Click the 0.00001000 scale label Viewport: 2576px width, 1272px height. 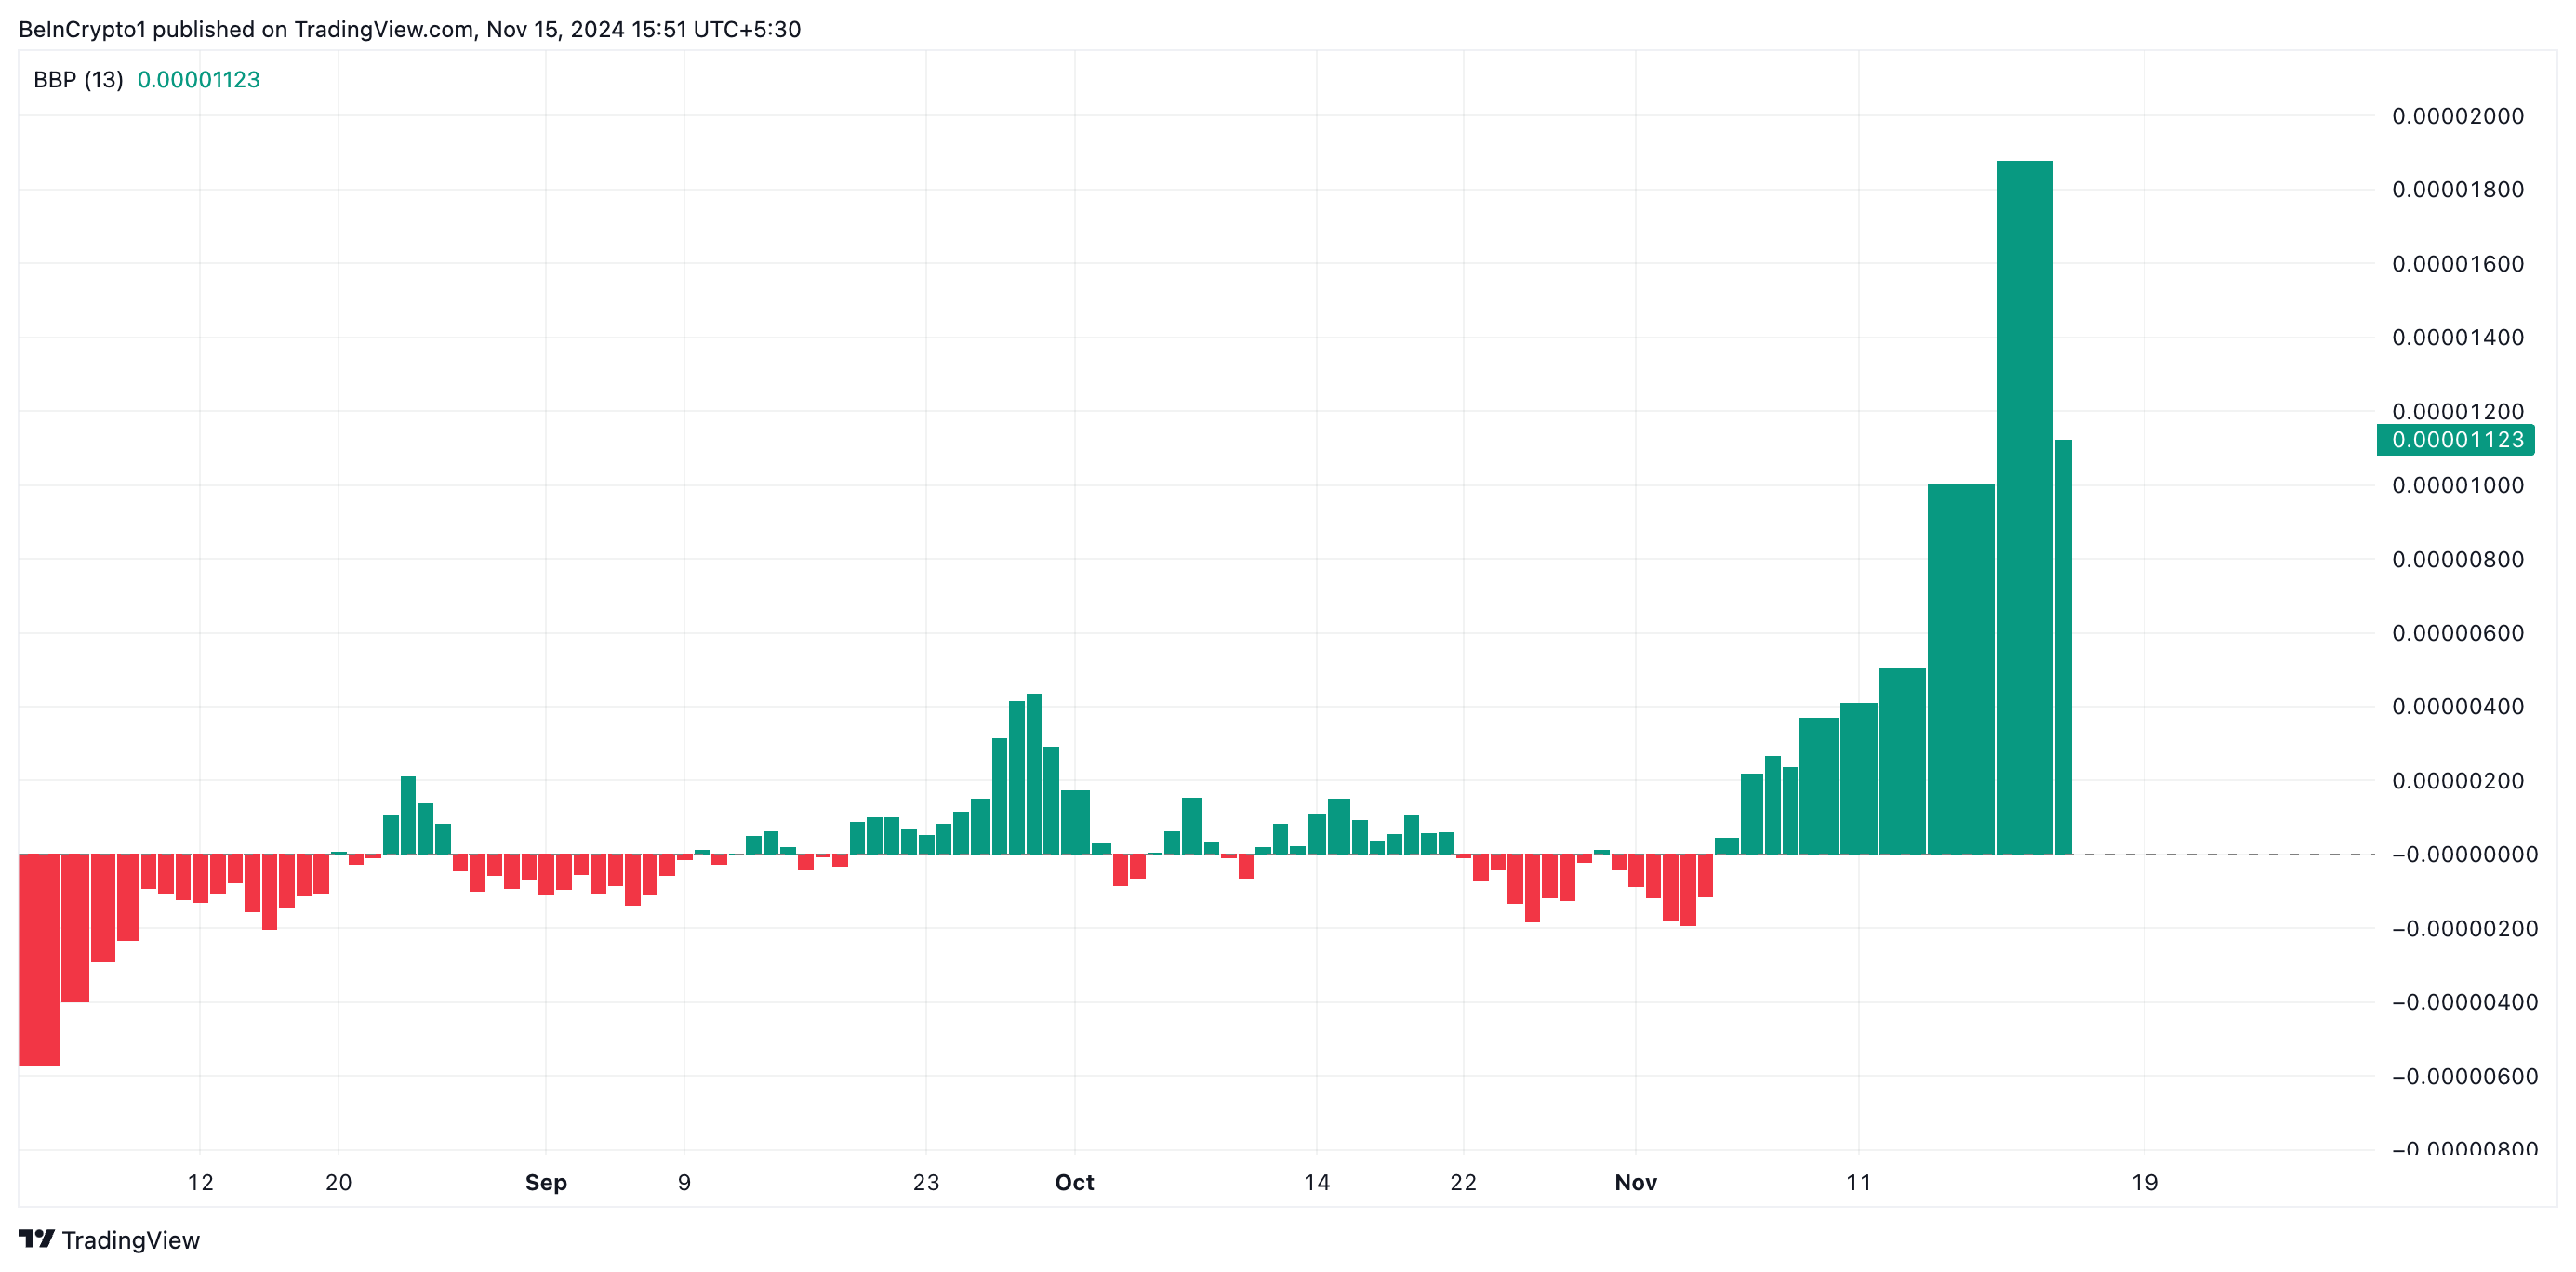coord(2457,485)
